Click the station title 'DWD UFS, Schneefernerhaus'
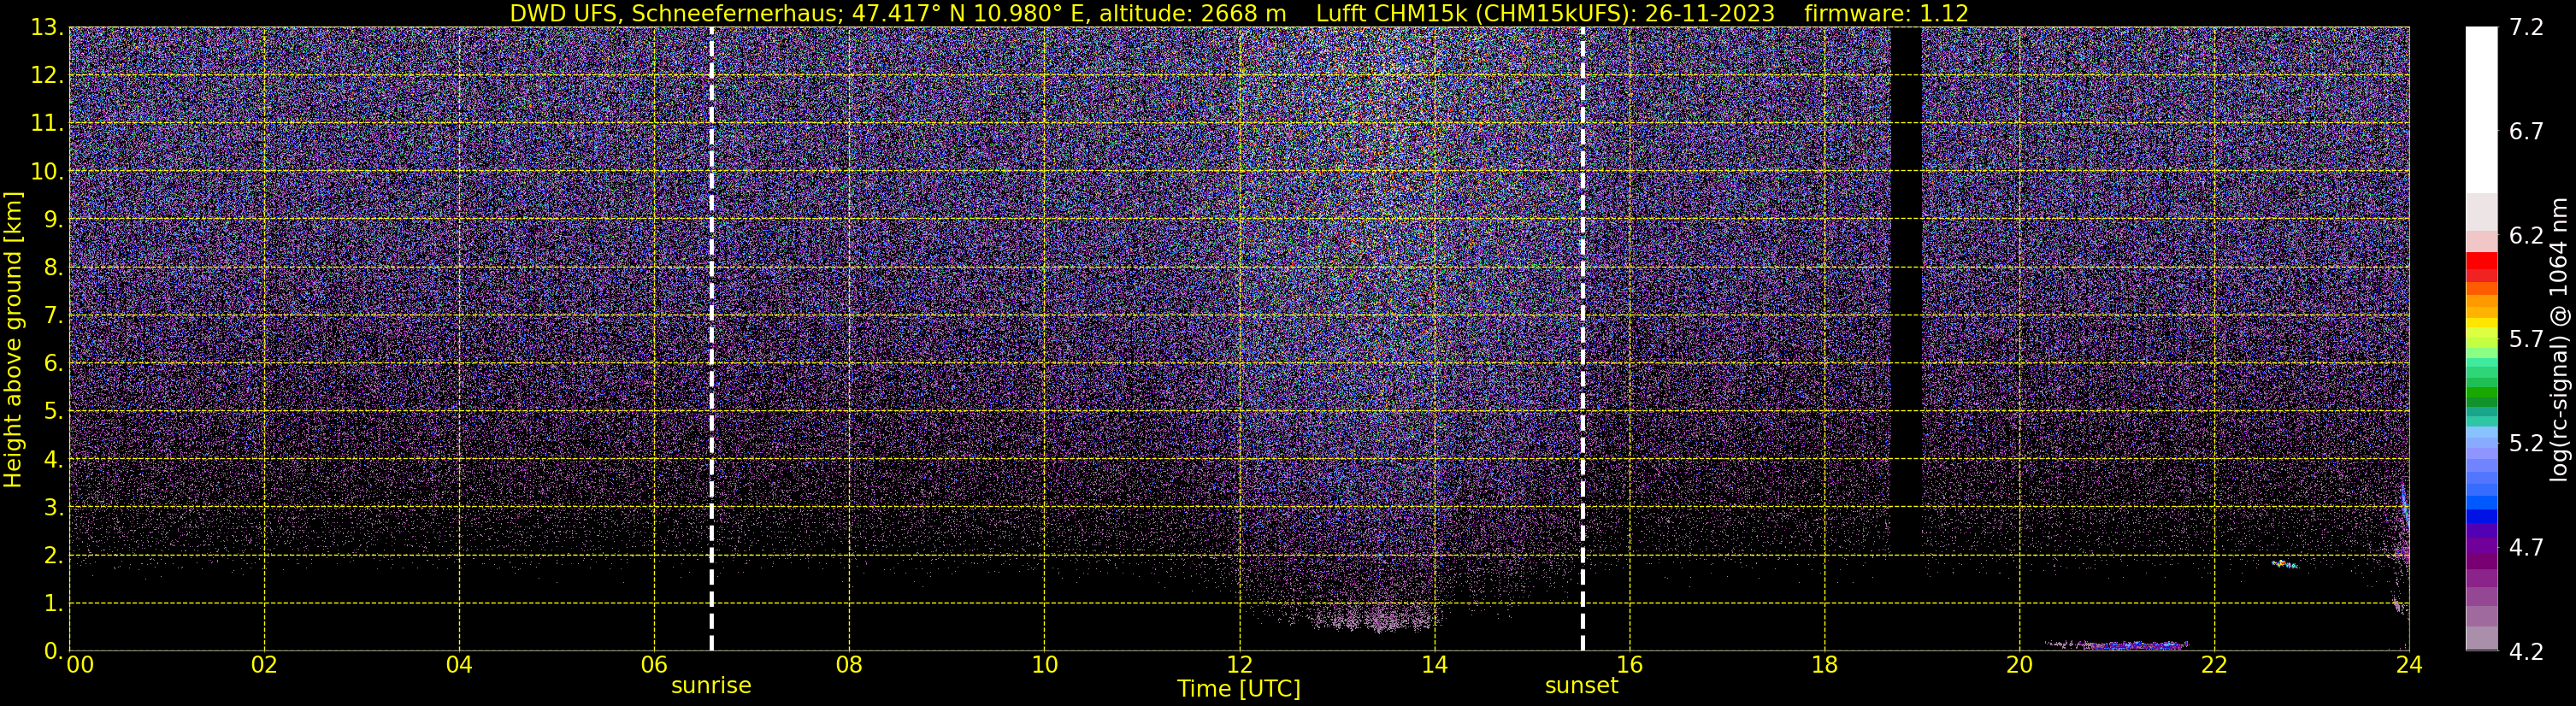Screen dimensions: 2576x706 tap(674, 13)
